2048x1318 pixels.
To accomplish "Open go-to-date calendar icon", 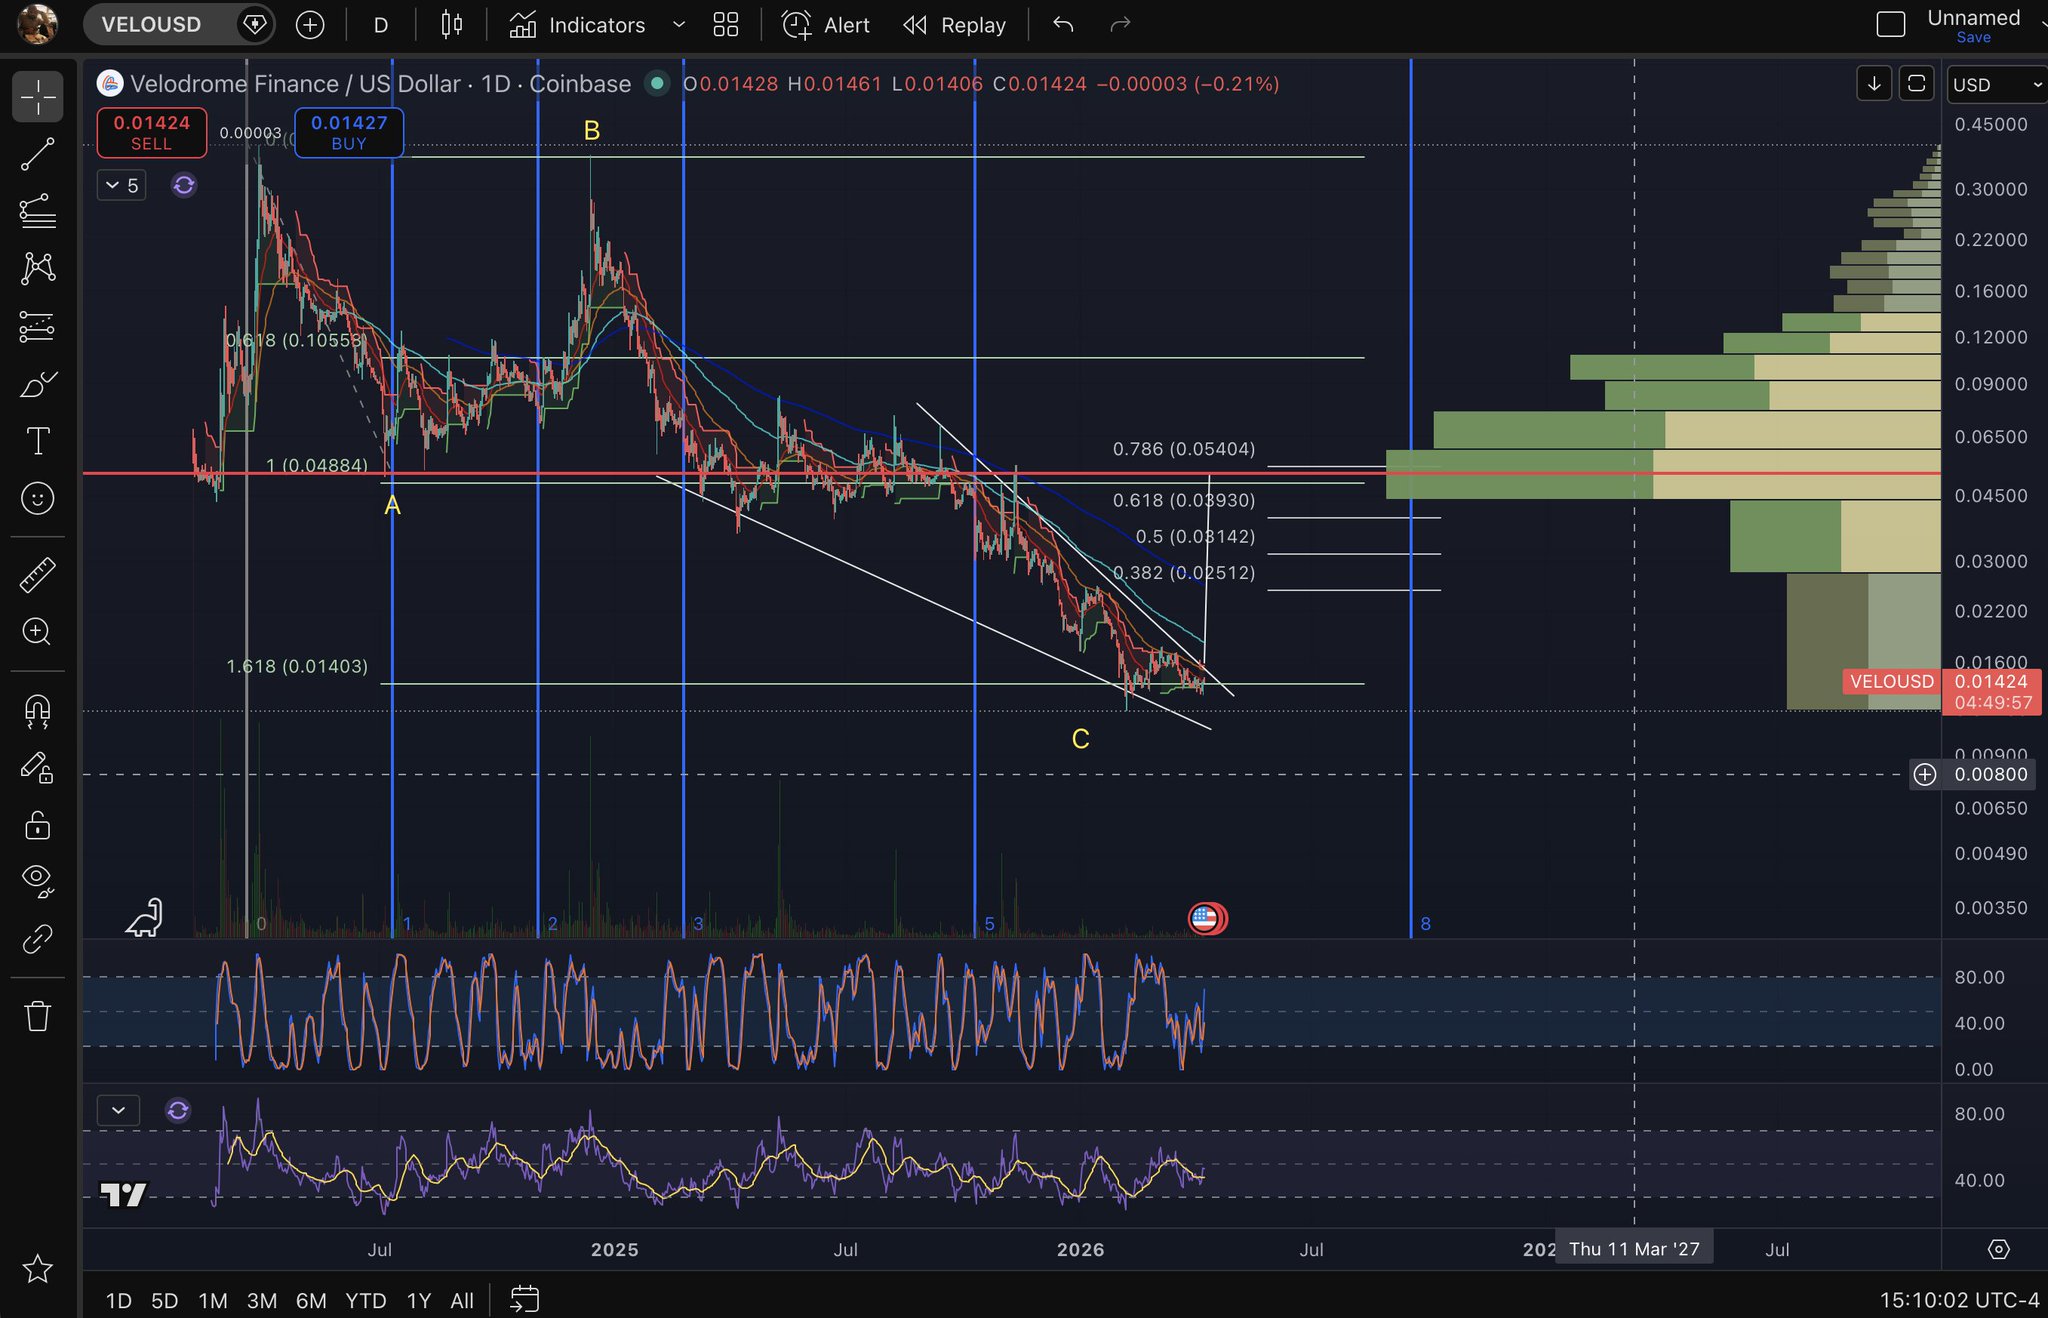I will point(524,1299).
